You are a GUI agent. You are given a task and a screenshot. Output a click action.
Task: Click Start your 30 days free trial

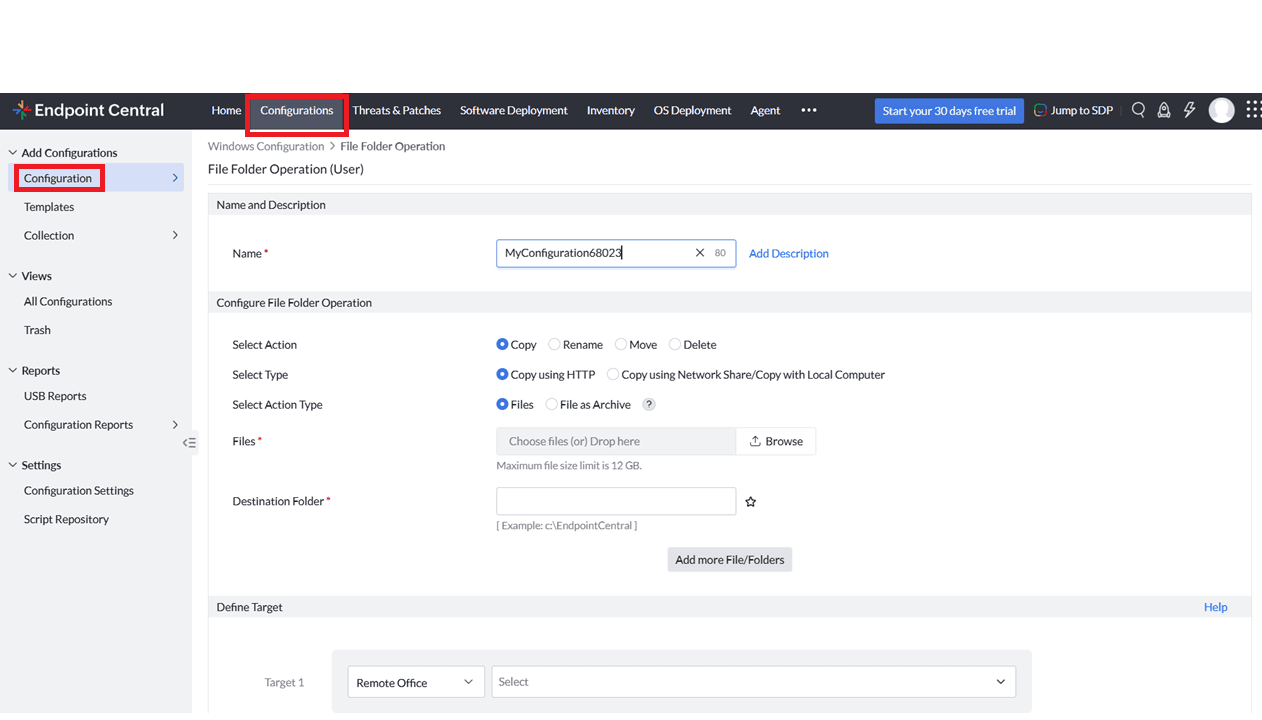pos(949,111)
